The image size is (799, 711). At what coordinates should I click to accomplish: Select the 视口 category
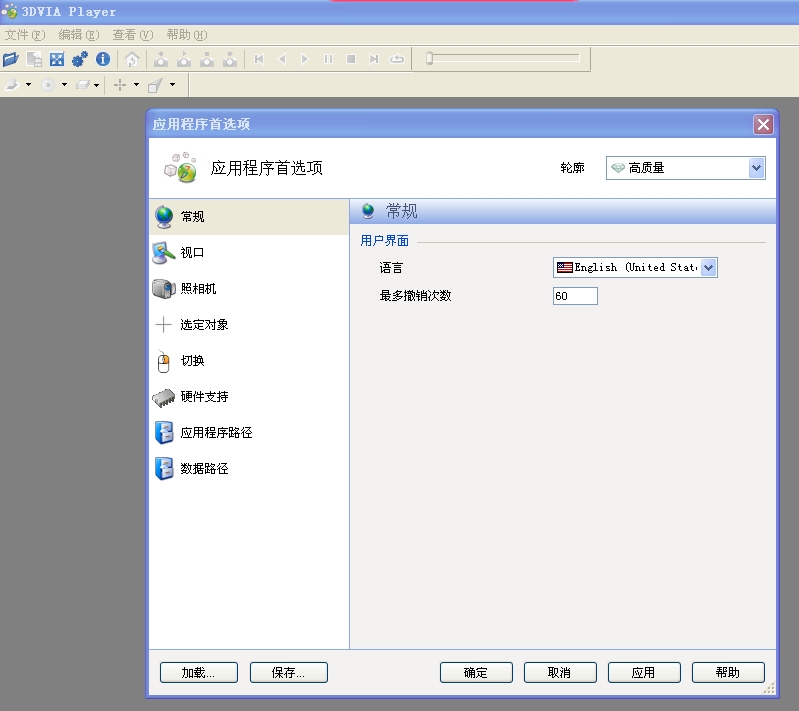(249, 252)
